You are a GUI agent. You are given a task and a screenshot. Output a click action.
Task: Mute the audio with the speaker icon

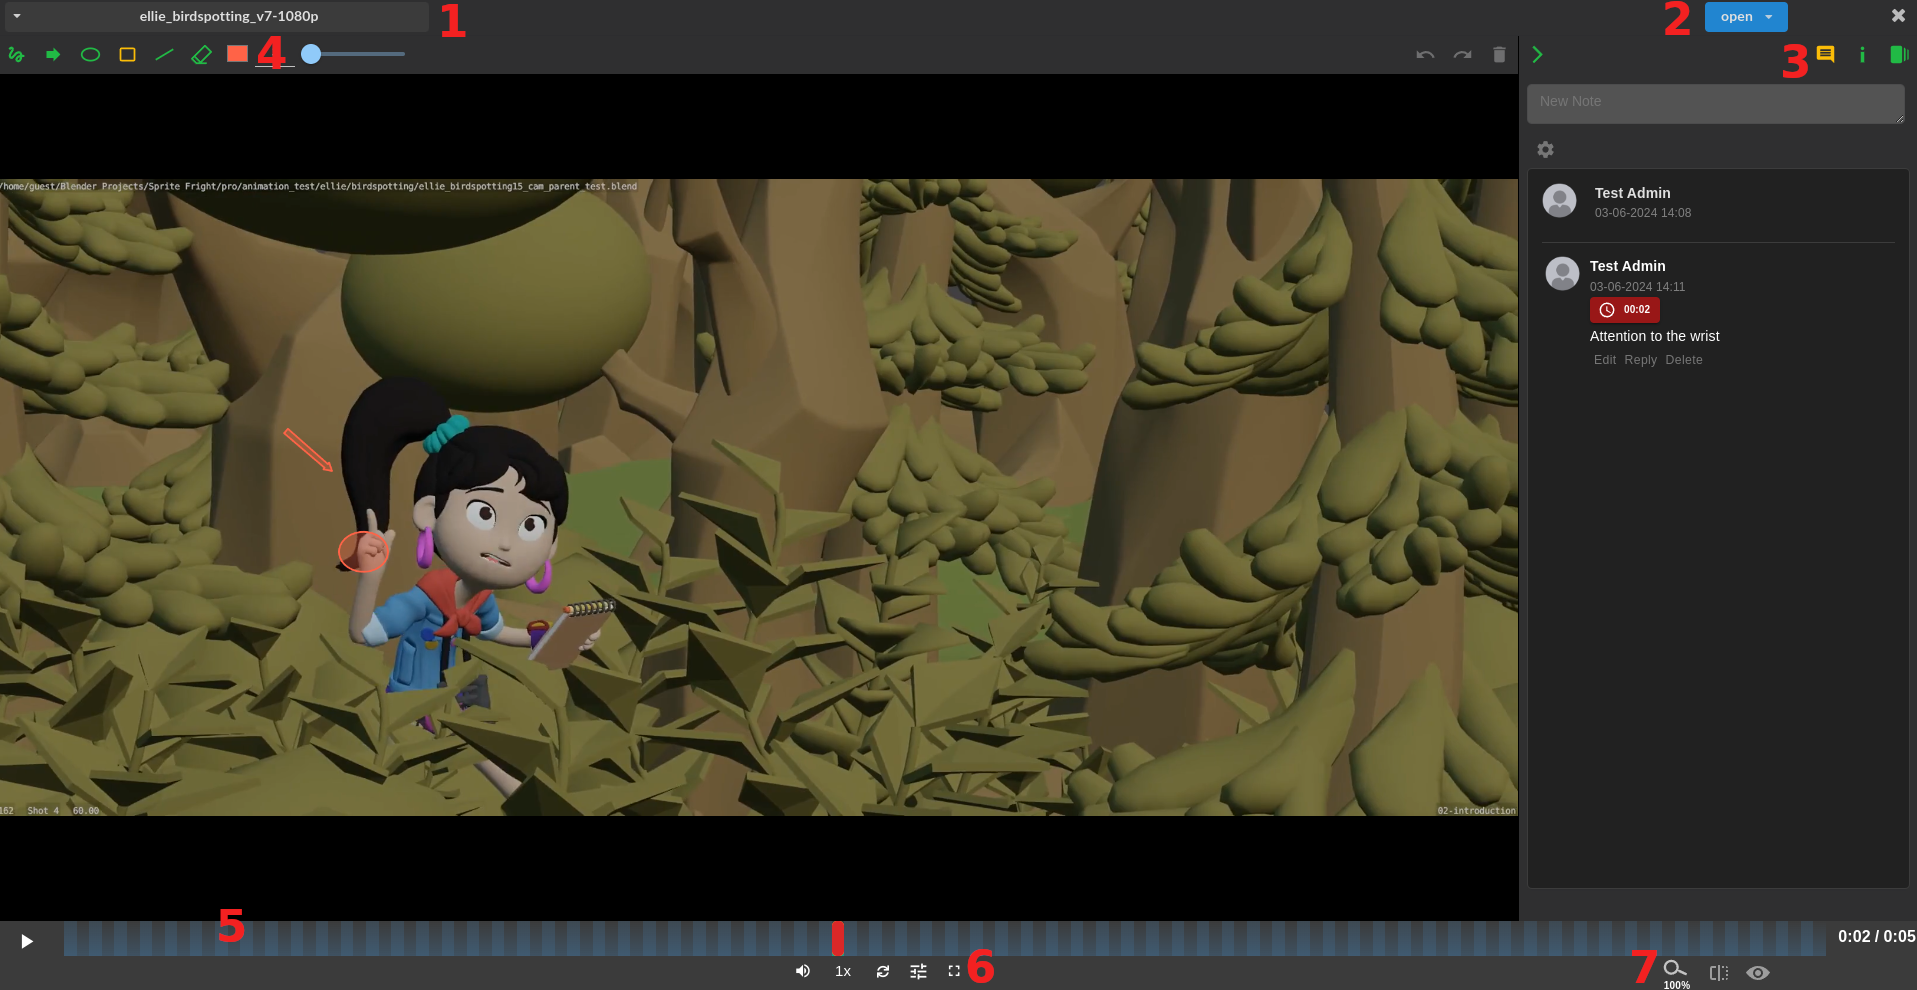[802, 971]
